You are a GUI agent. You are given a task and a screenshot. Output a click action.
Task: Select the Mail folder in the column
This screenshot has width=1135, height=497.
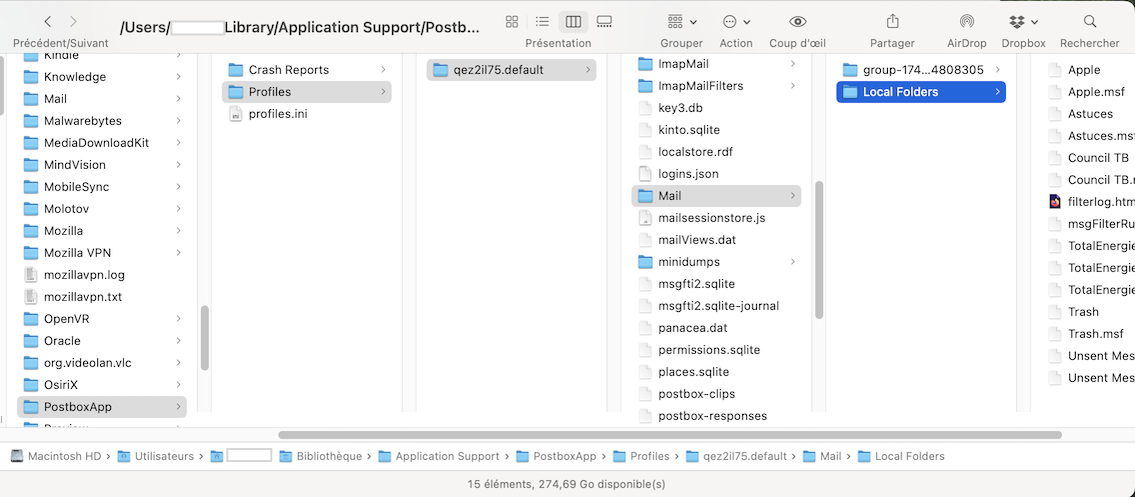[x=716, y=196]
